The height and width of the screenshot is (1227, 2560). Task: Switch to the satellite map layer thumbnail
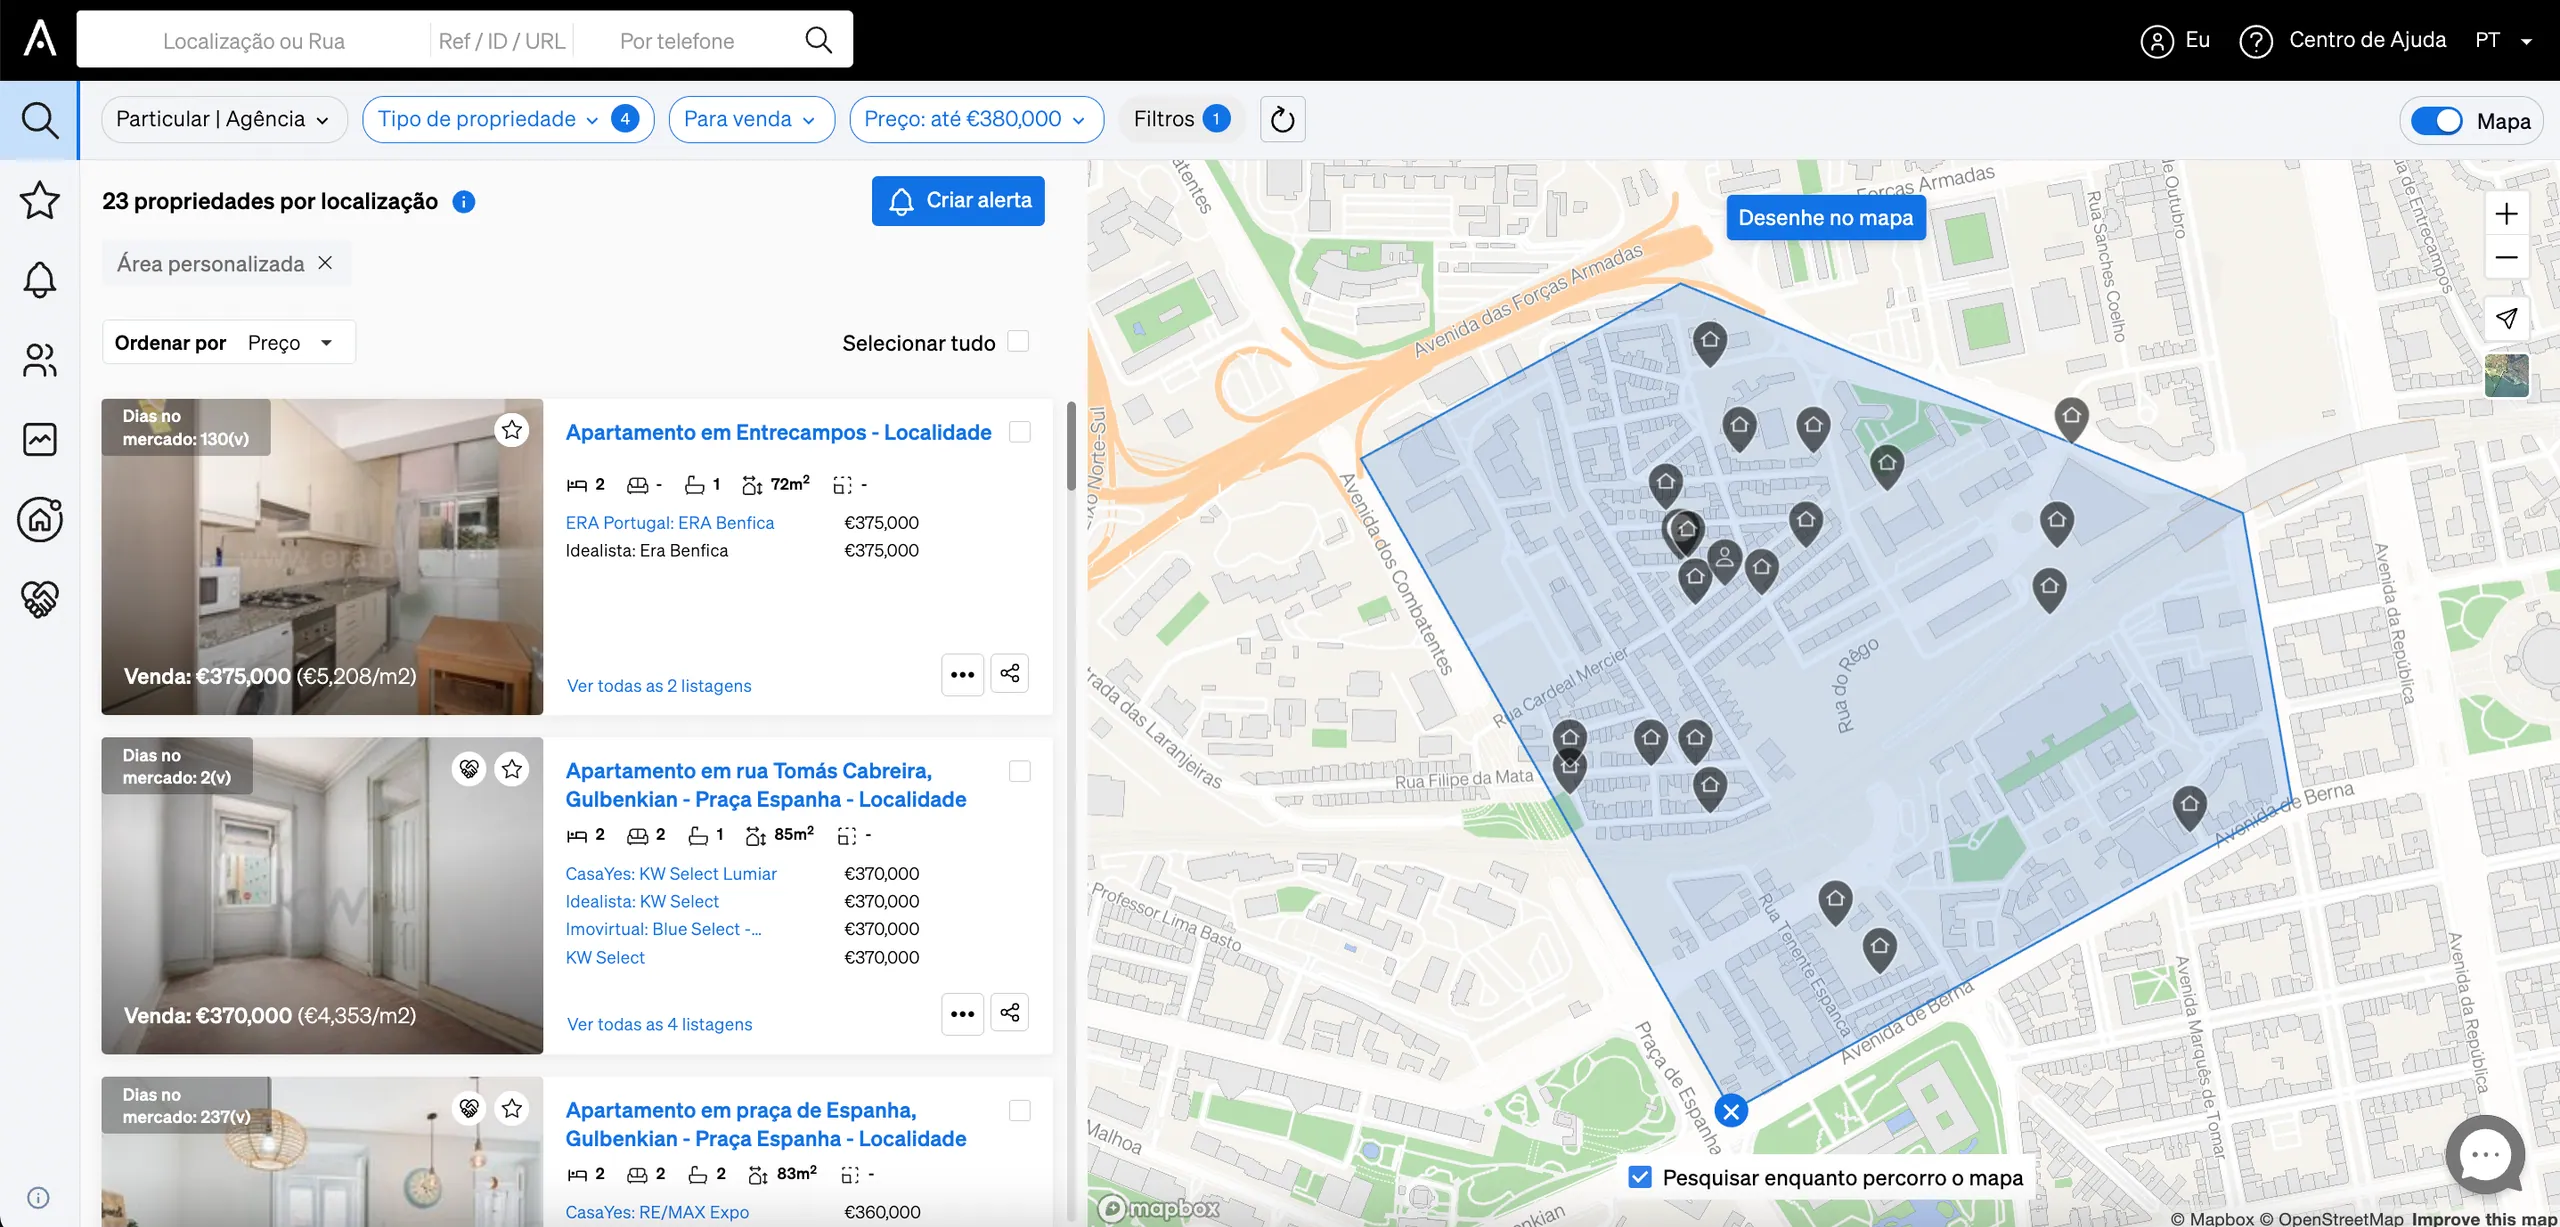[x=2506, y=376]
